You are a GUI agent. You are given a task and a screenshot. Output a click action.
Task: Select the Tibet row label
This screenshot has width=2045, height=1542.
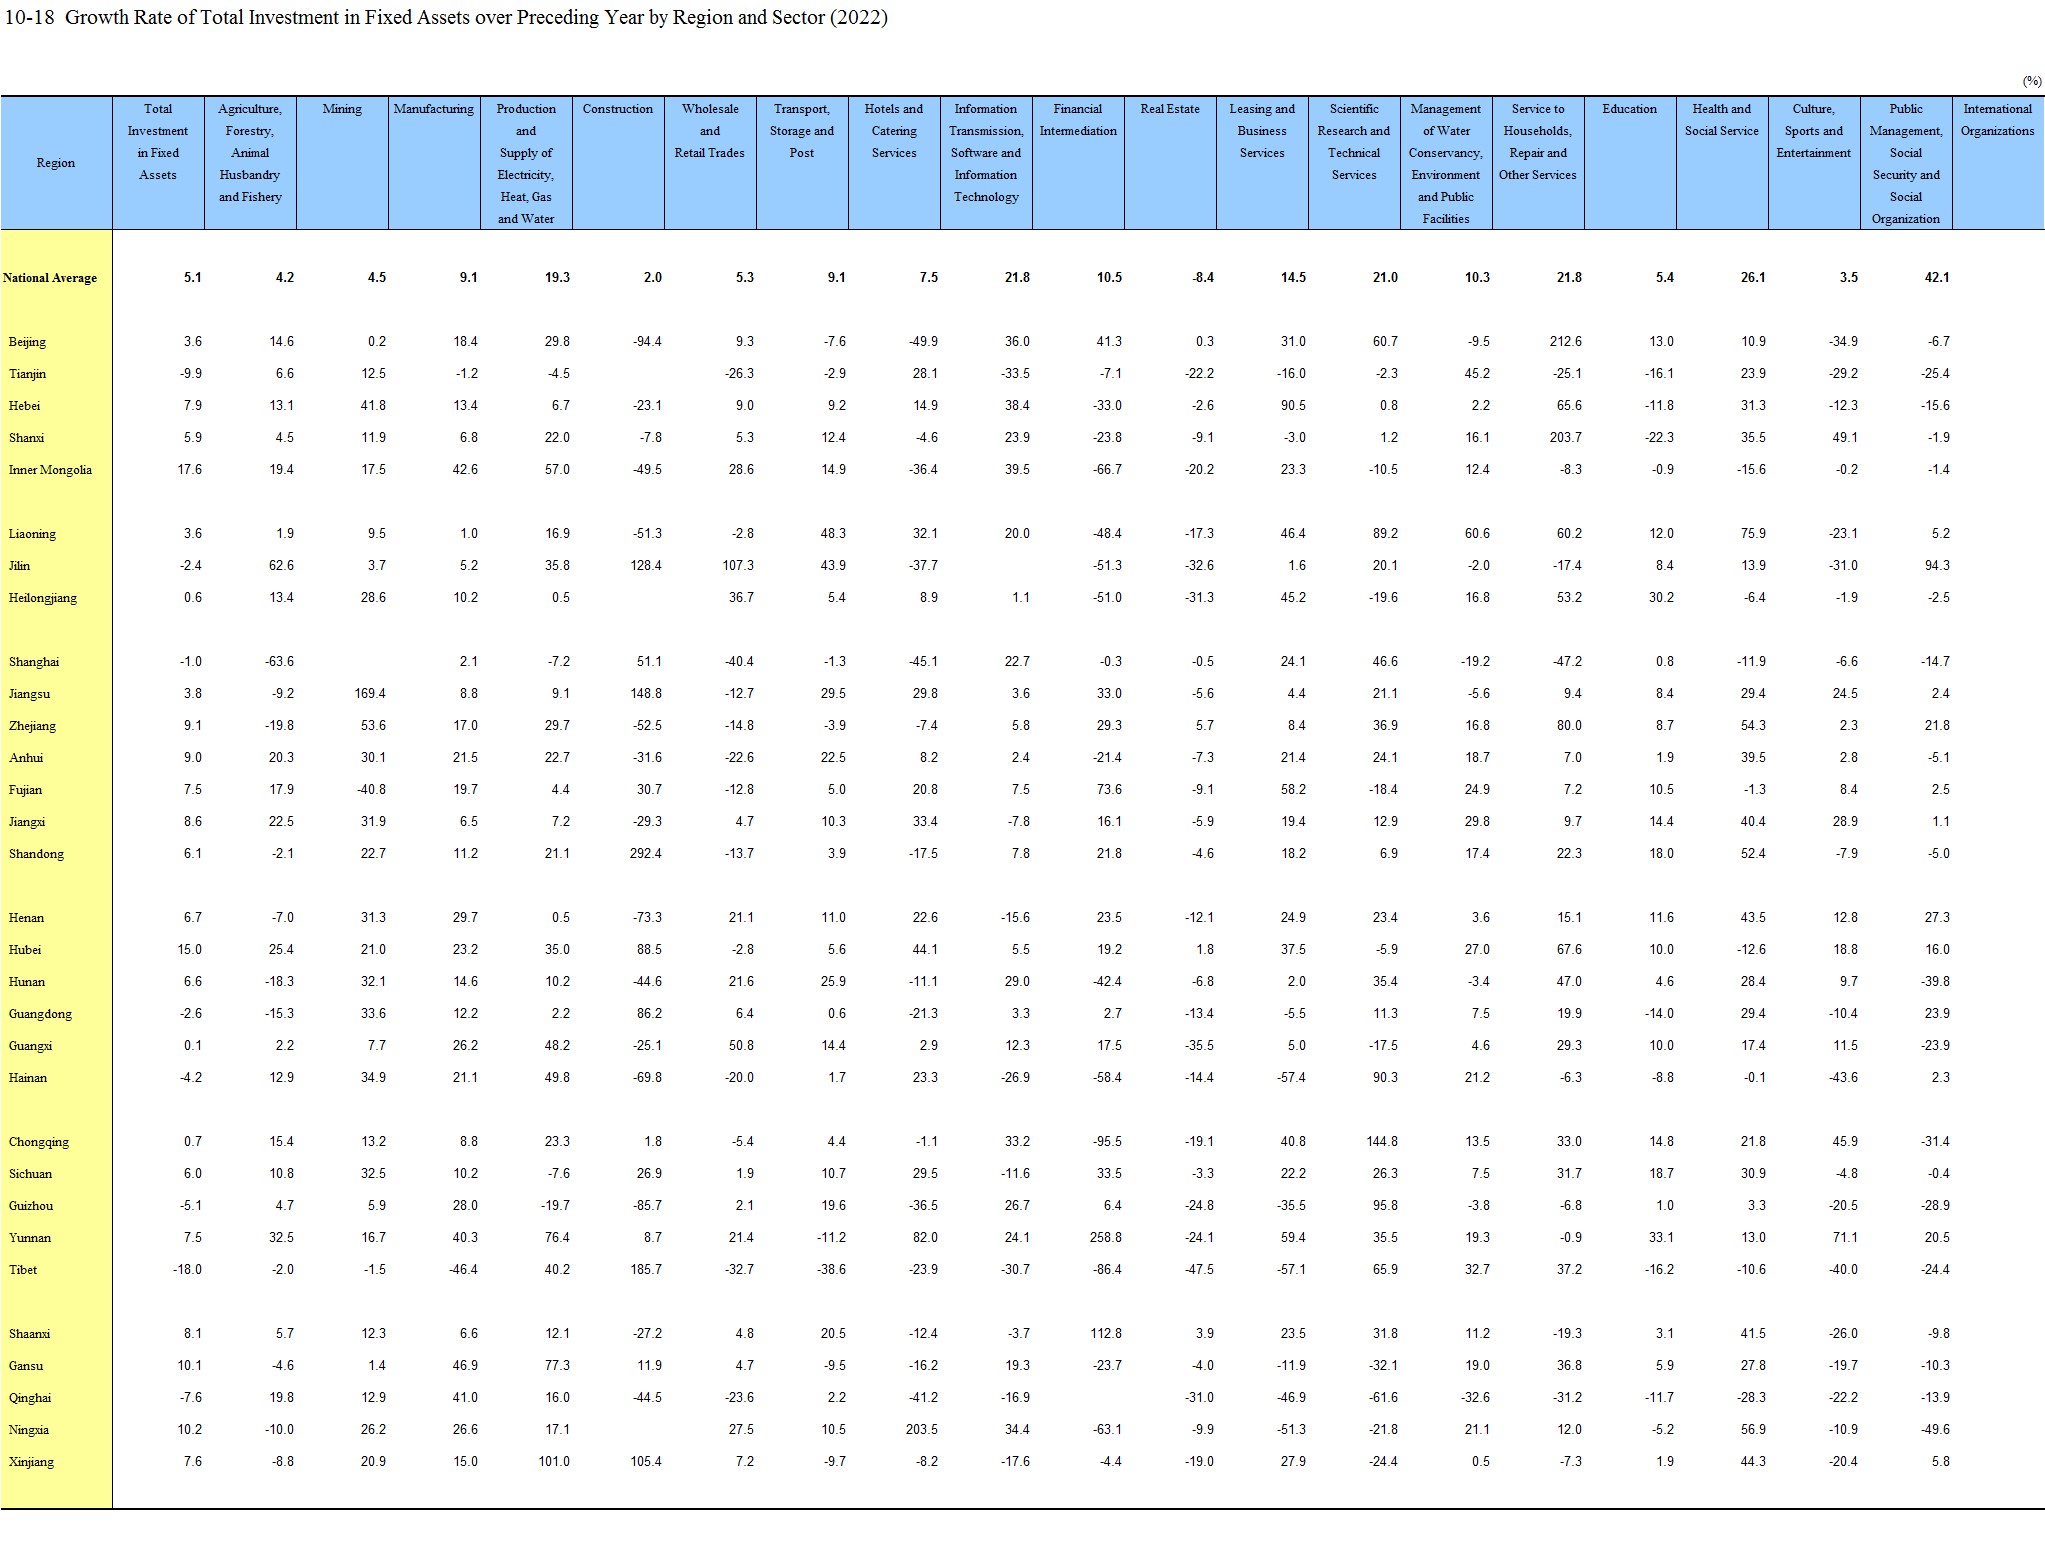23,1270
